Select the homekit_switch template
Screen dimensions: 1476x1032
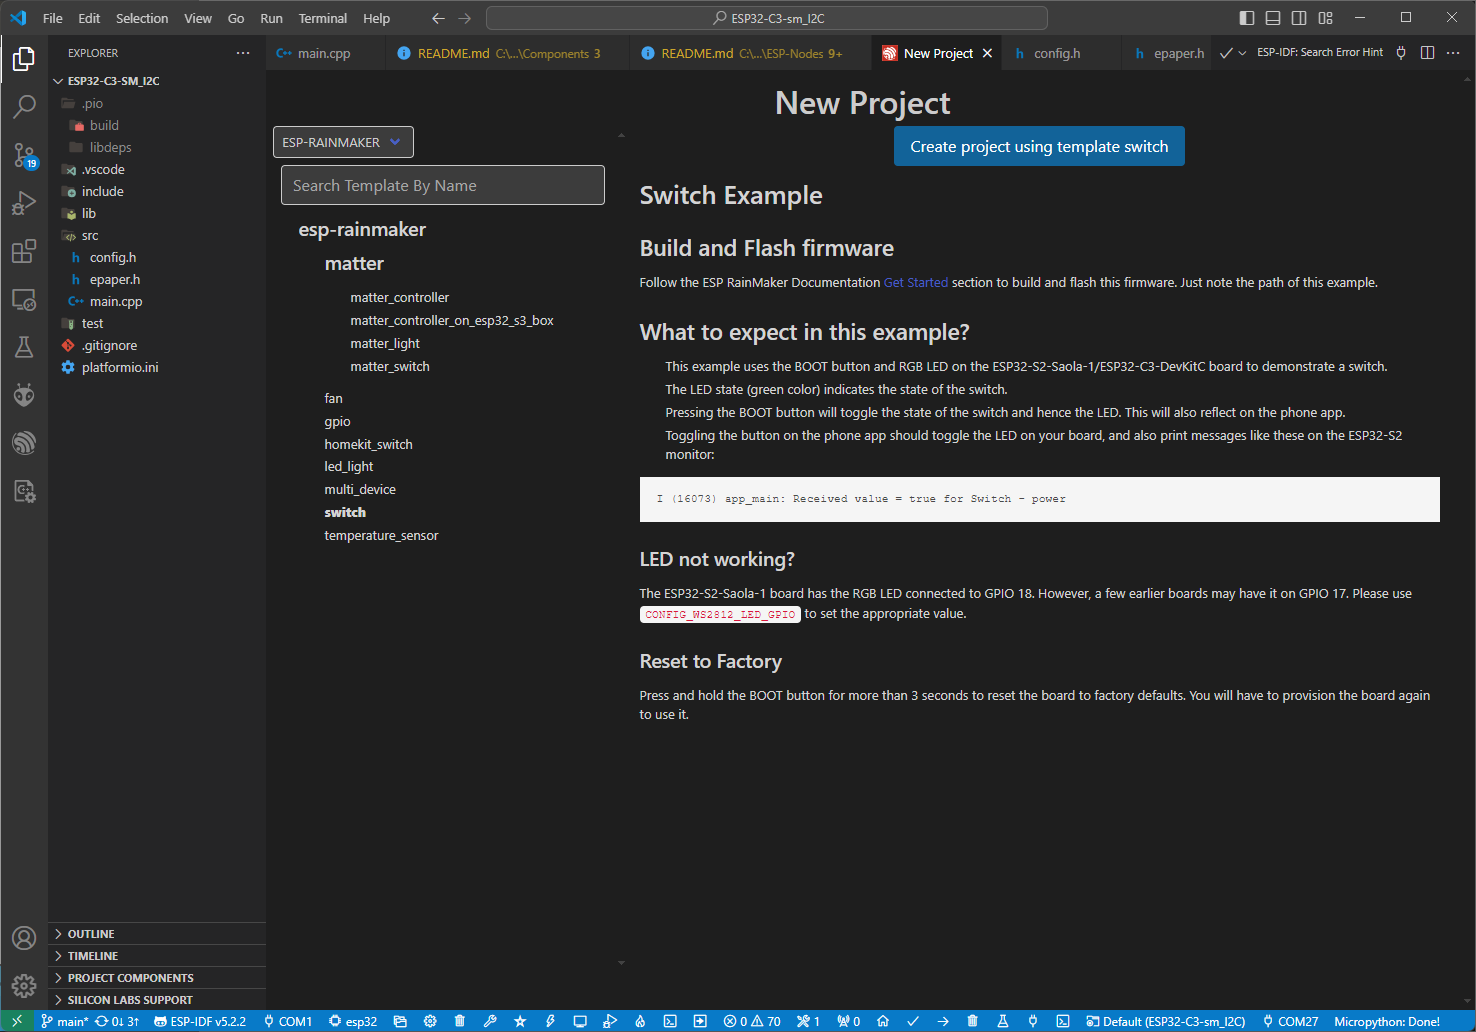(368, 444)
